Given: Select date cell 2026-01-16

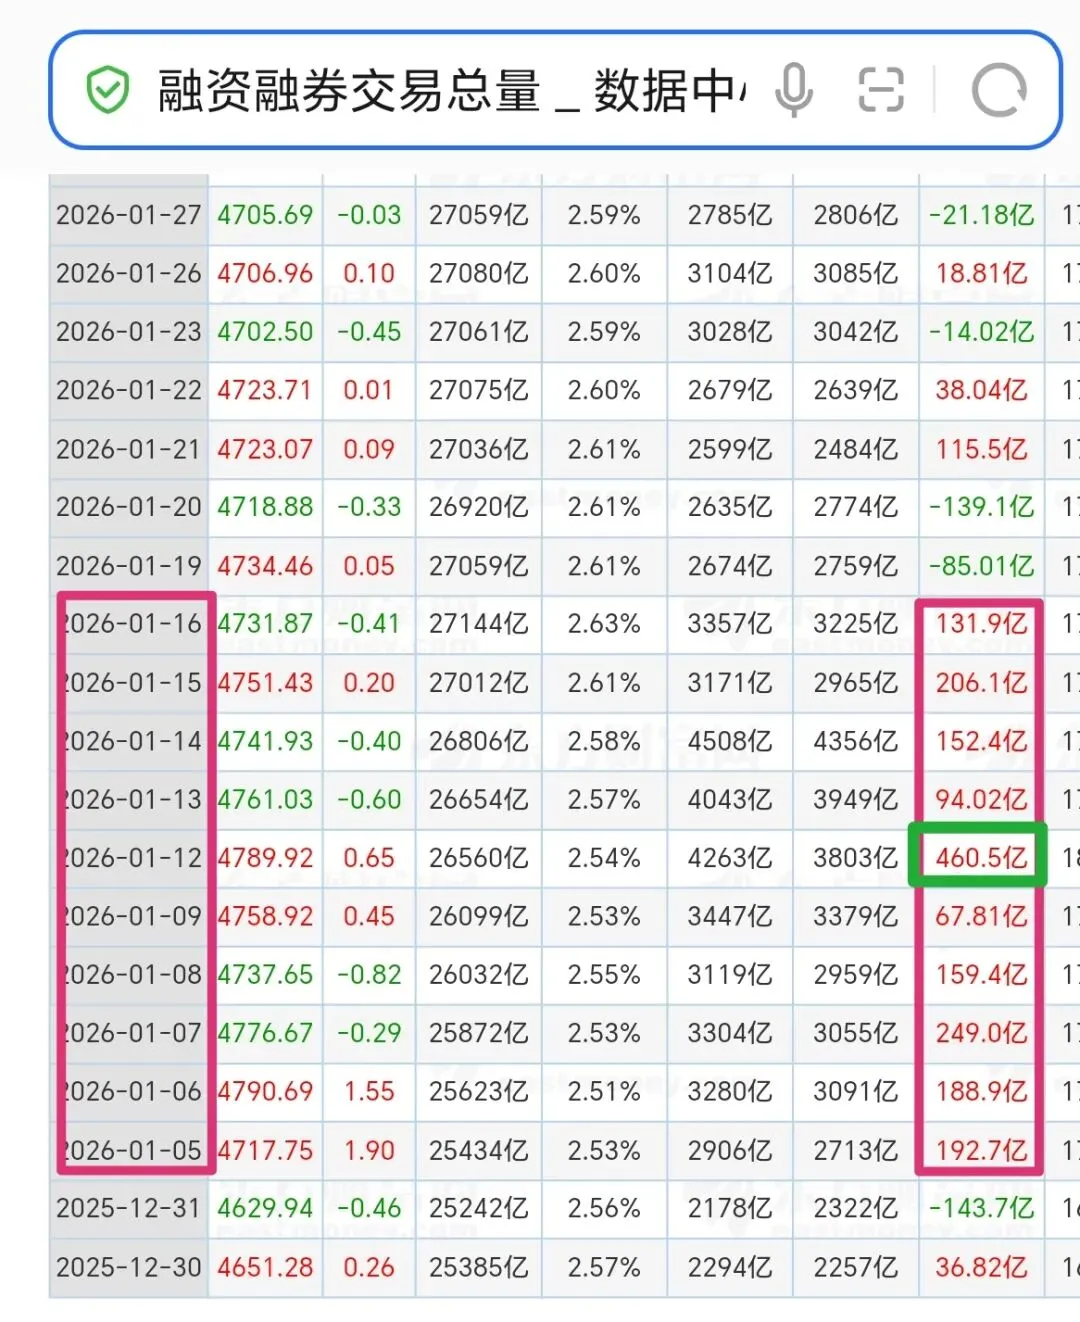Looking at the screenshot, I should 129,624.
